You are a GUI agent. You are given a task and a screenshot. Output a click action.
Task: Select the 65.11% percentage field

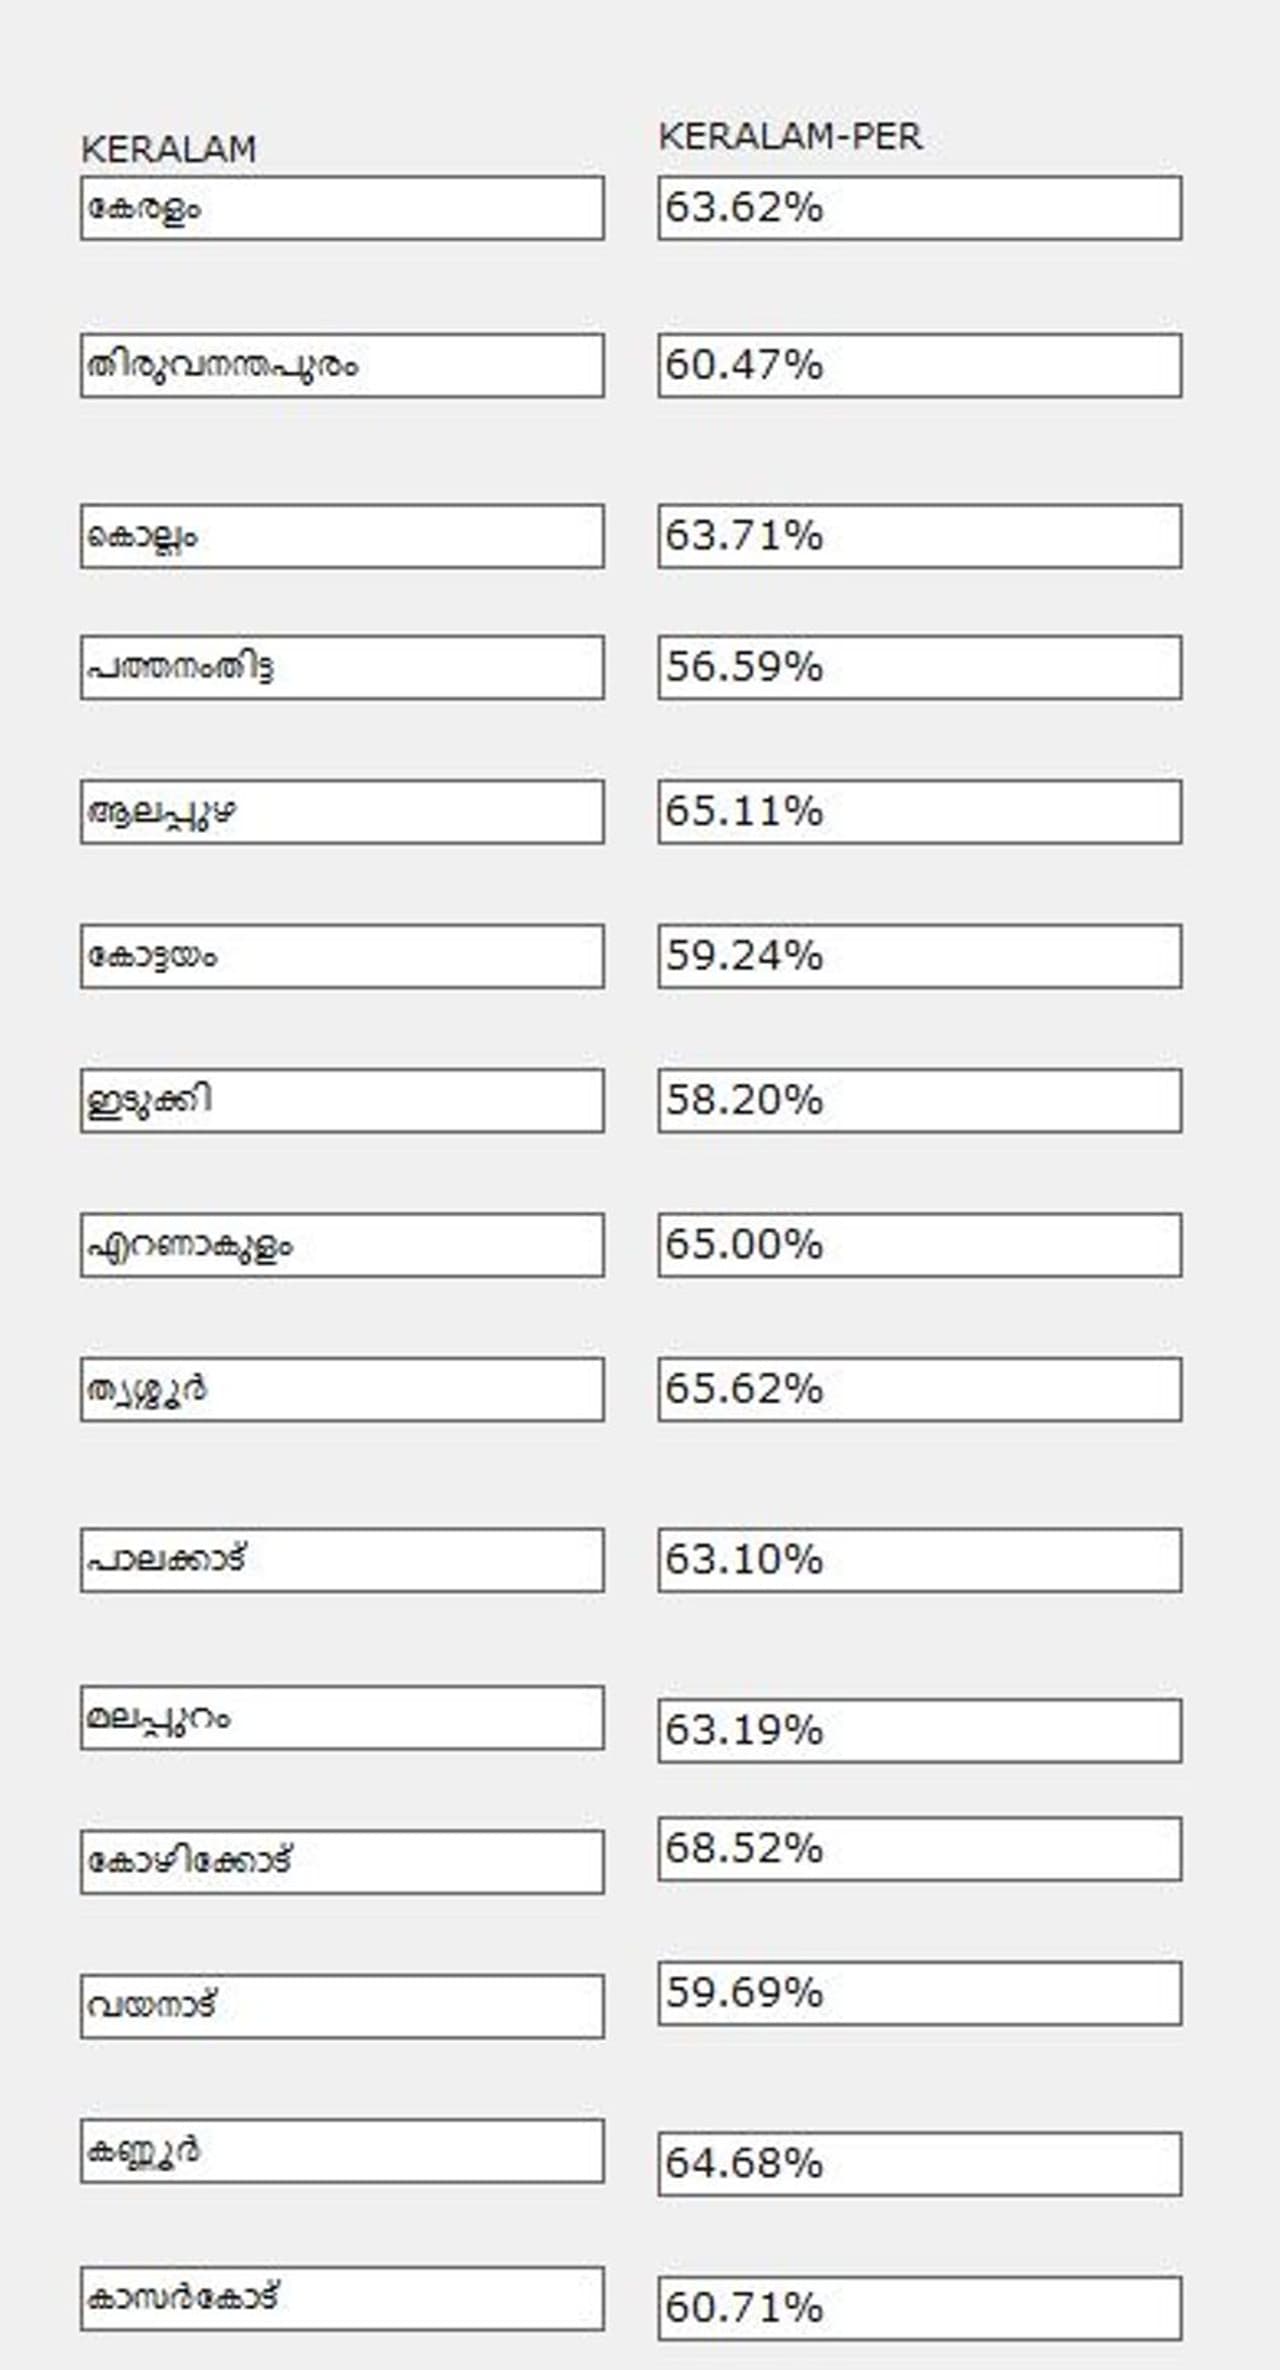(919, 811)
